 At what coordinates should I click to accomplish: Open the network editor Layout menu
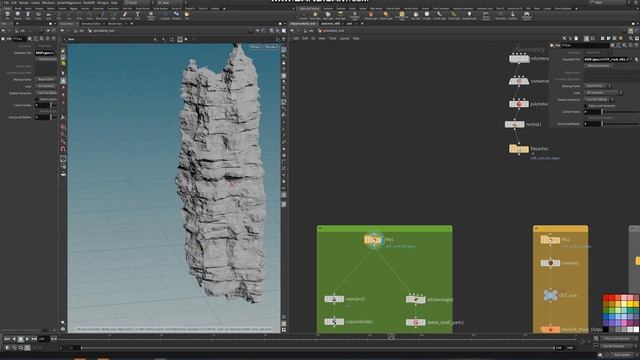[344, 38]
